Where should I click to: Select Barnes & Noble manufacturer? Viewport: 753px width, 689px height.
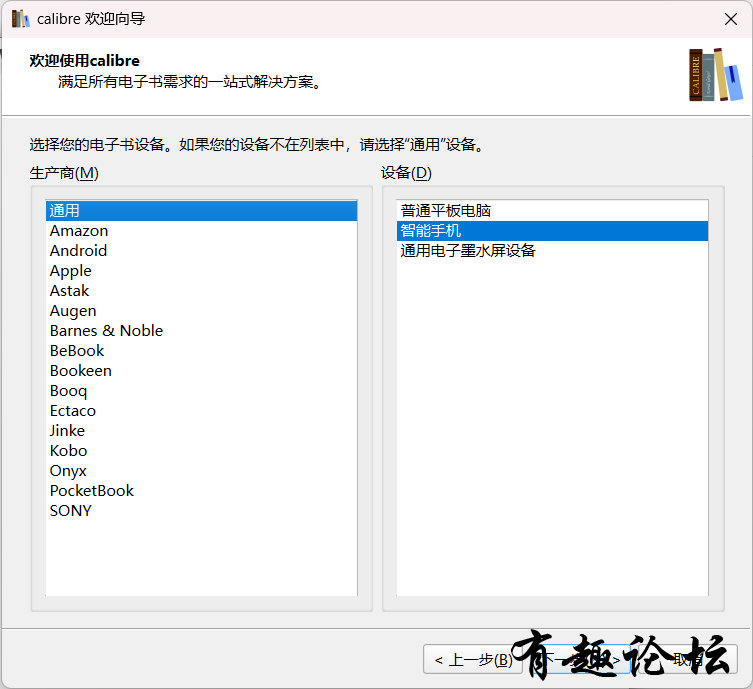click(201, 331)
